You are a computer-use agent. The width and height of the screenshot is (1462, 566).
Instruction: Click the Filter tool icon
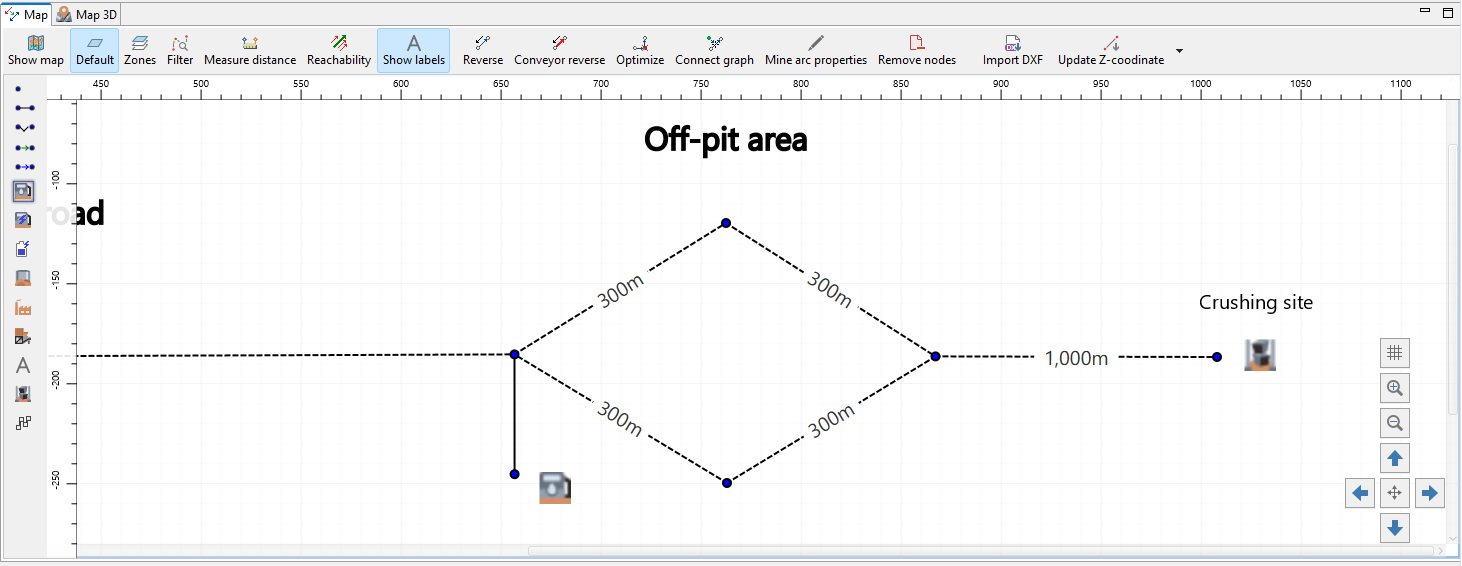[x=180, y=50]
